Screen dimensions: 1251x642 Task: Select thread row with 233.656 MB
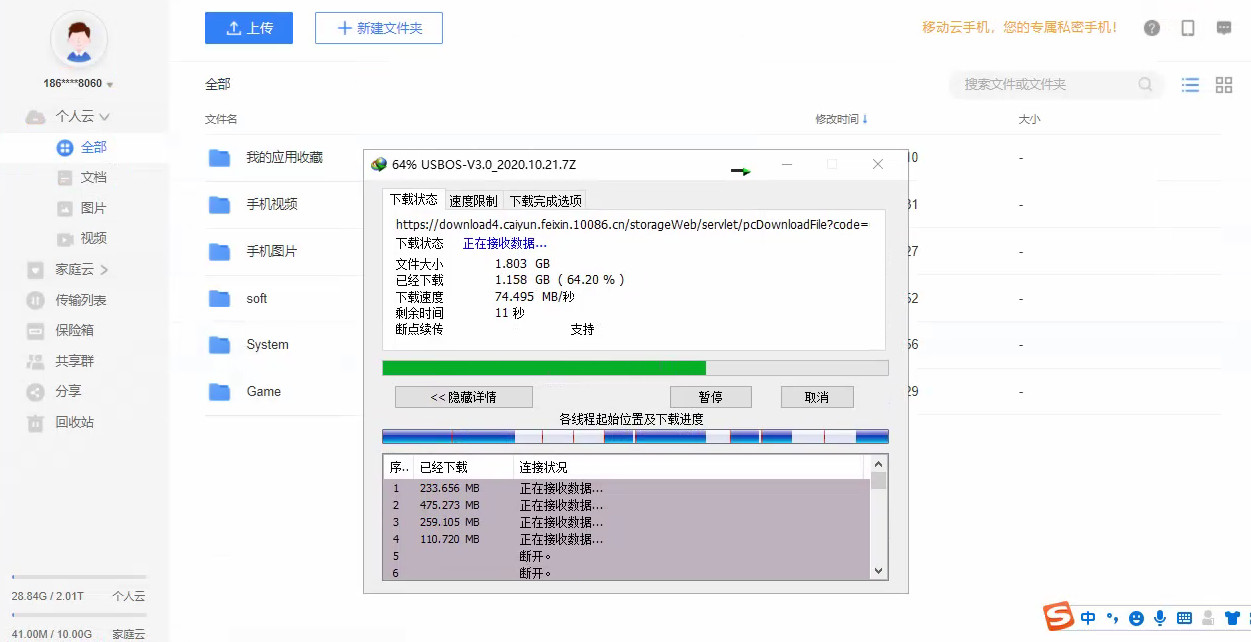(626, 489)
